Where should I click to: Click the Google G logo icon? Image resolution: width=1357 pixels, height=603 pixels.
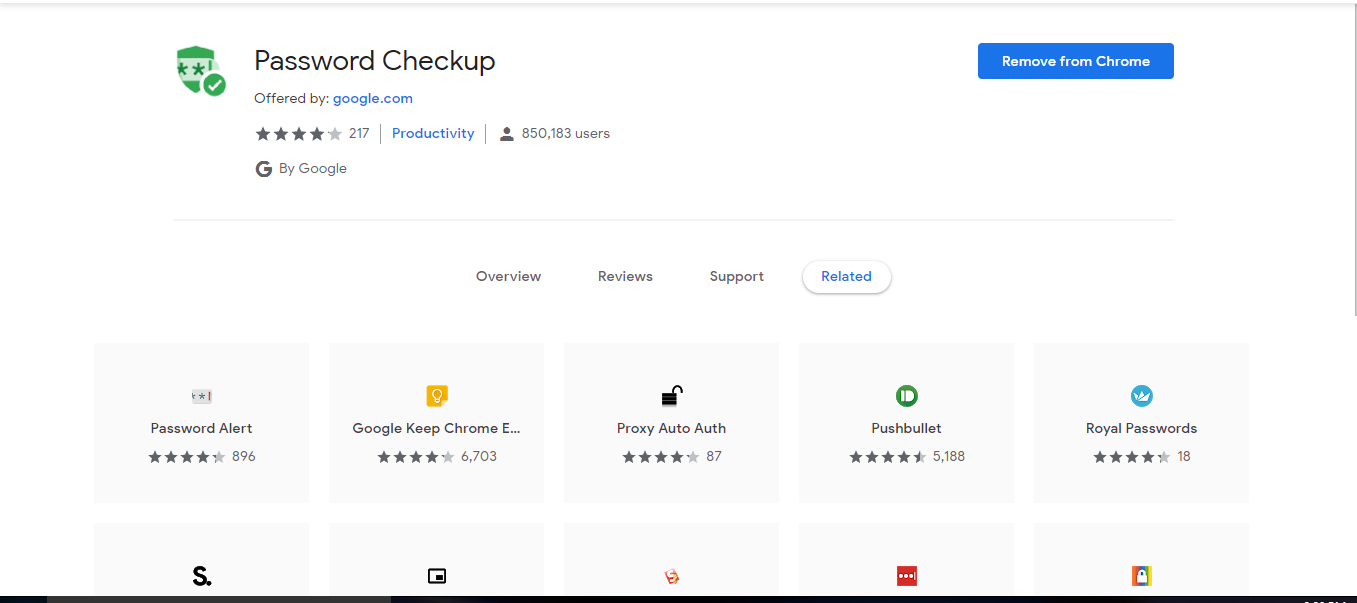pyautogui.click(x=264, y=169)
